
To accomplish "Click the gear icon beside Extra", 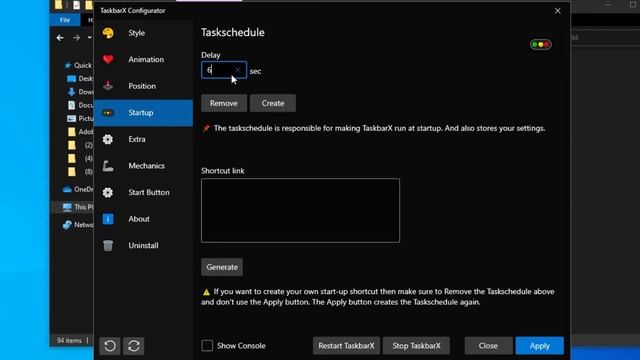I will [x=108, y=139].
